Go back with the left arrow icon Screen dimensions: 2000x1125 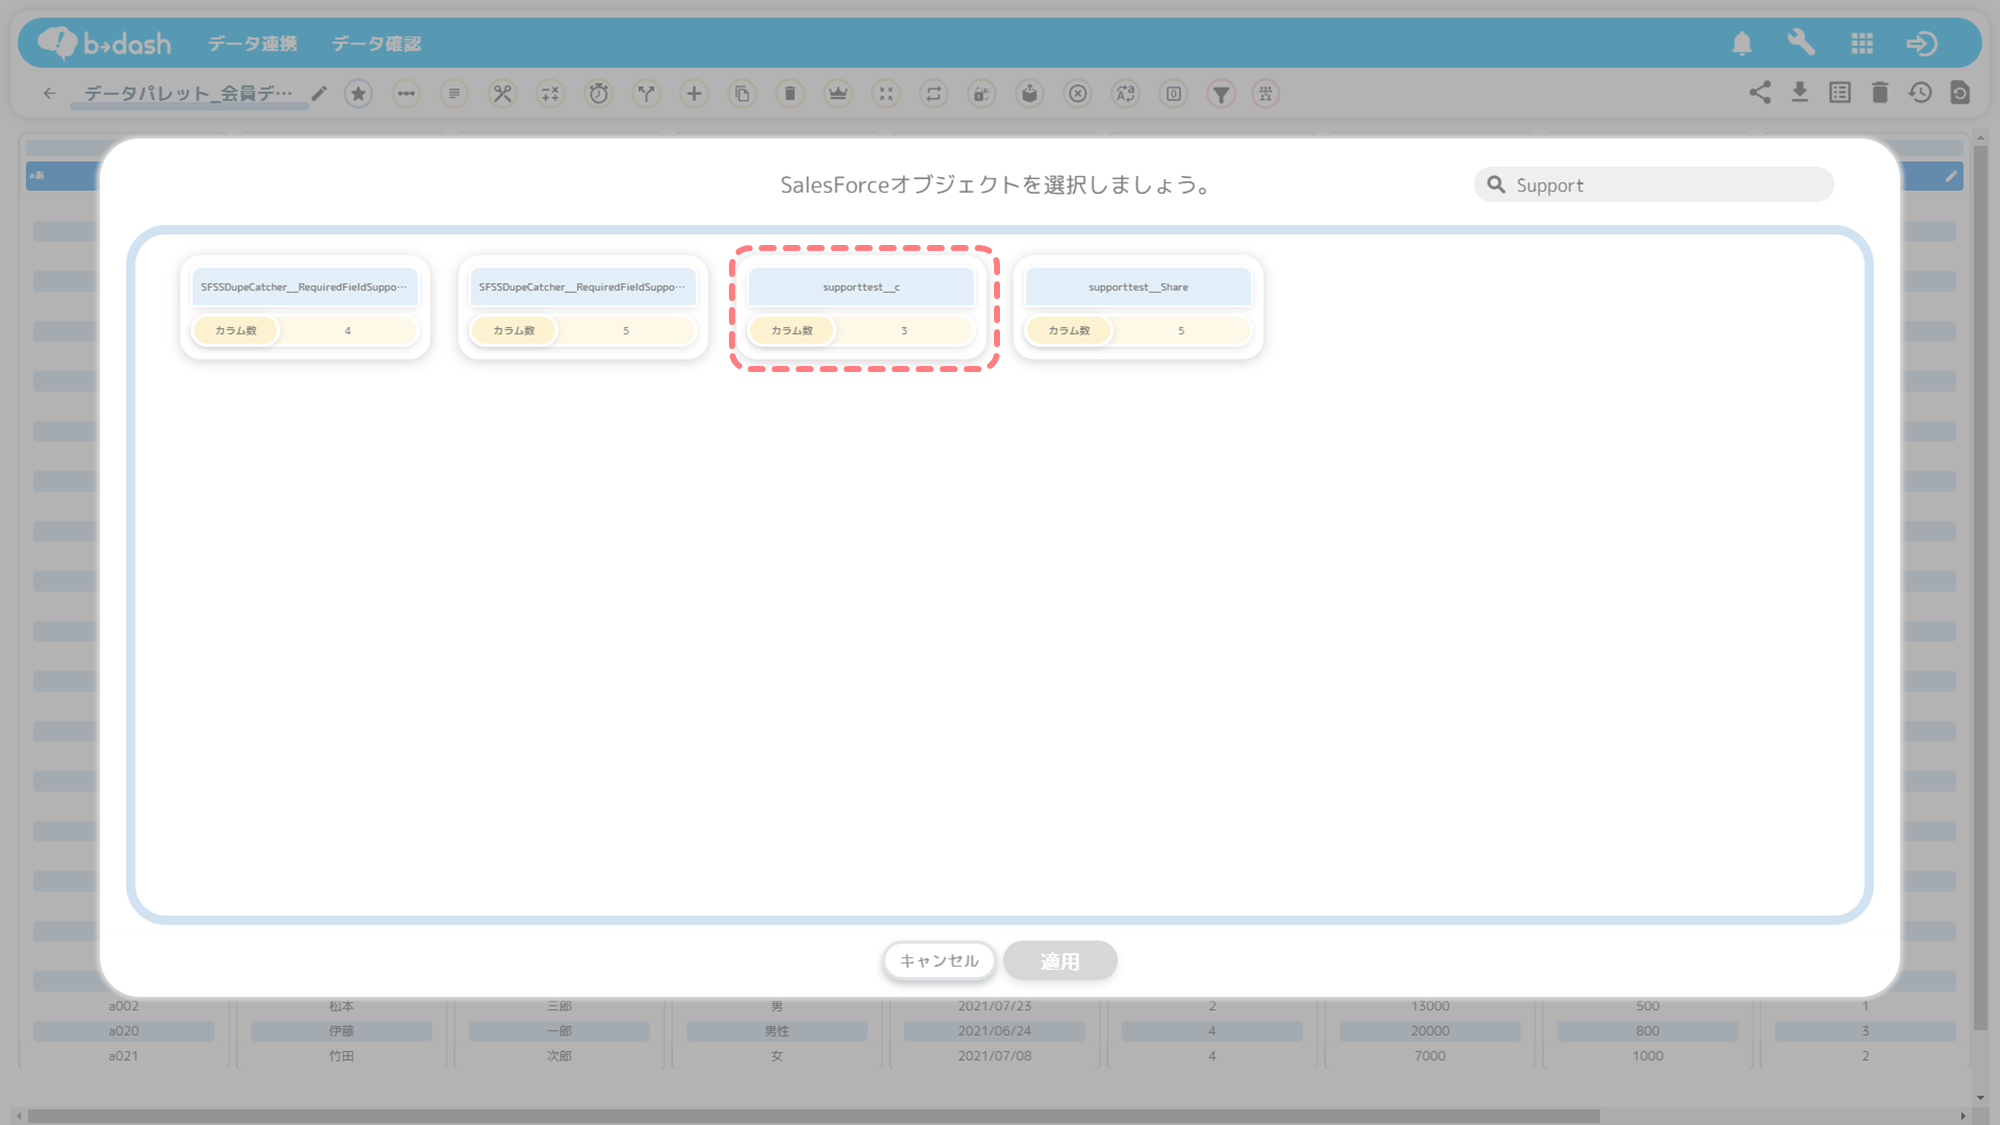(x=49, y=93)
